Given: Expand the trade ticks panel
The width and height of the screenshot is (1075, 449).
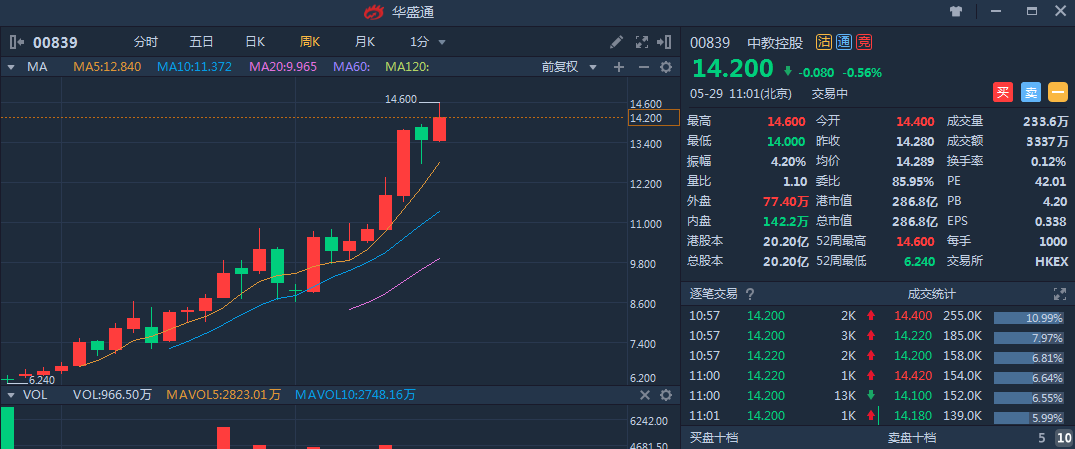Looking at the screenshot, I should pos(1060,294).
